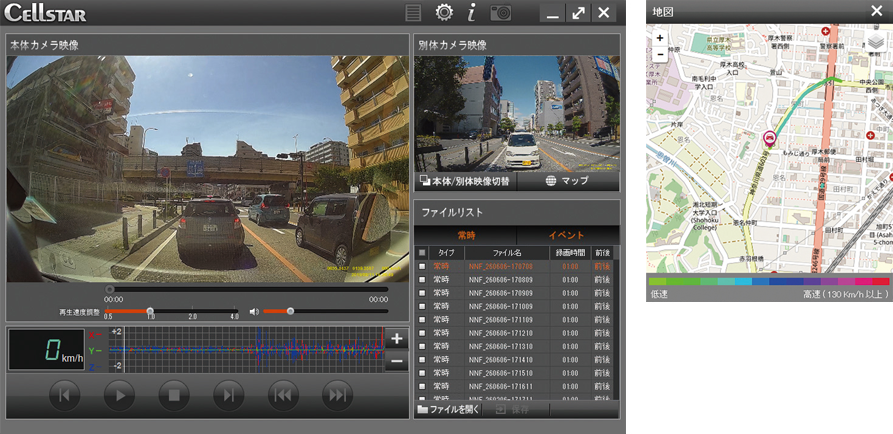The height and width of the screenshot is (434, 893).
Task: Skip to next file button
Action: pos(338,395)
